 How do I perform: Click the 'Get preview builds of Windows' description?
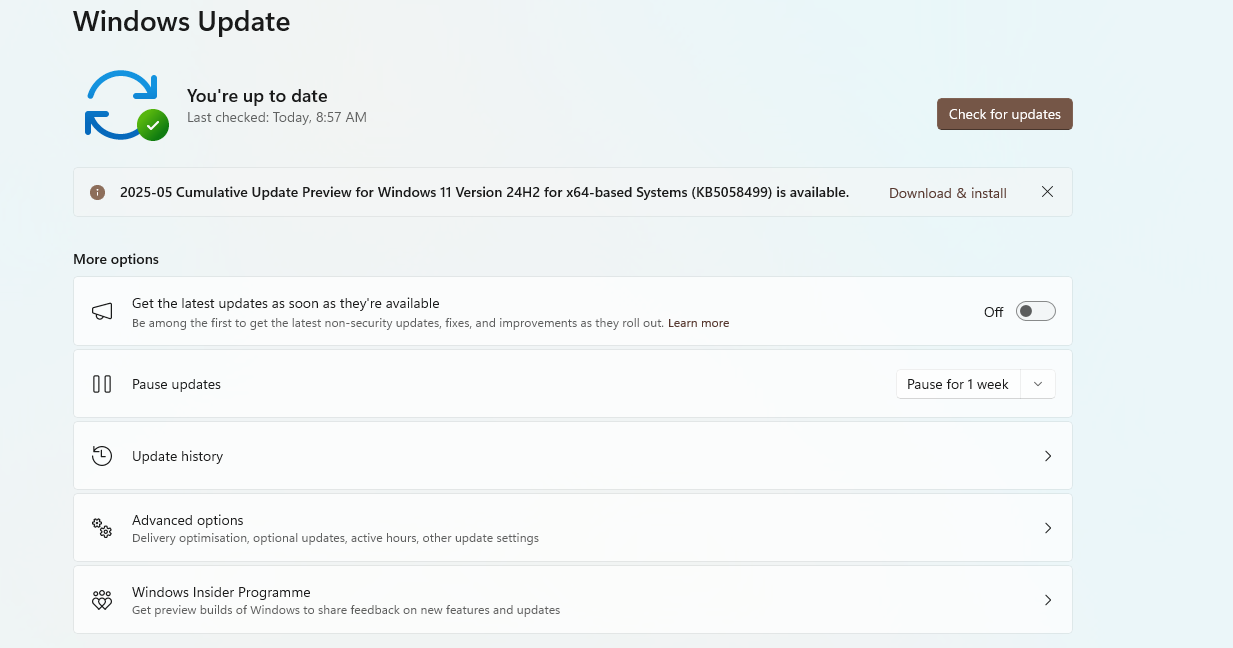[346, 610]
